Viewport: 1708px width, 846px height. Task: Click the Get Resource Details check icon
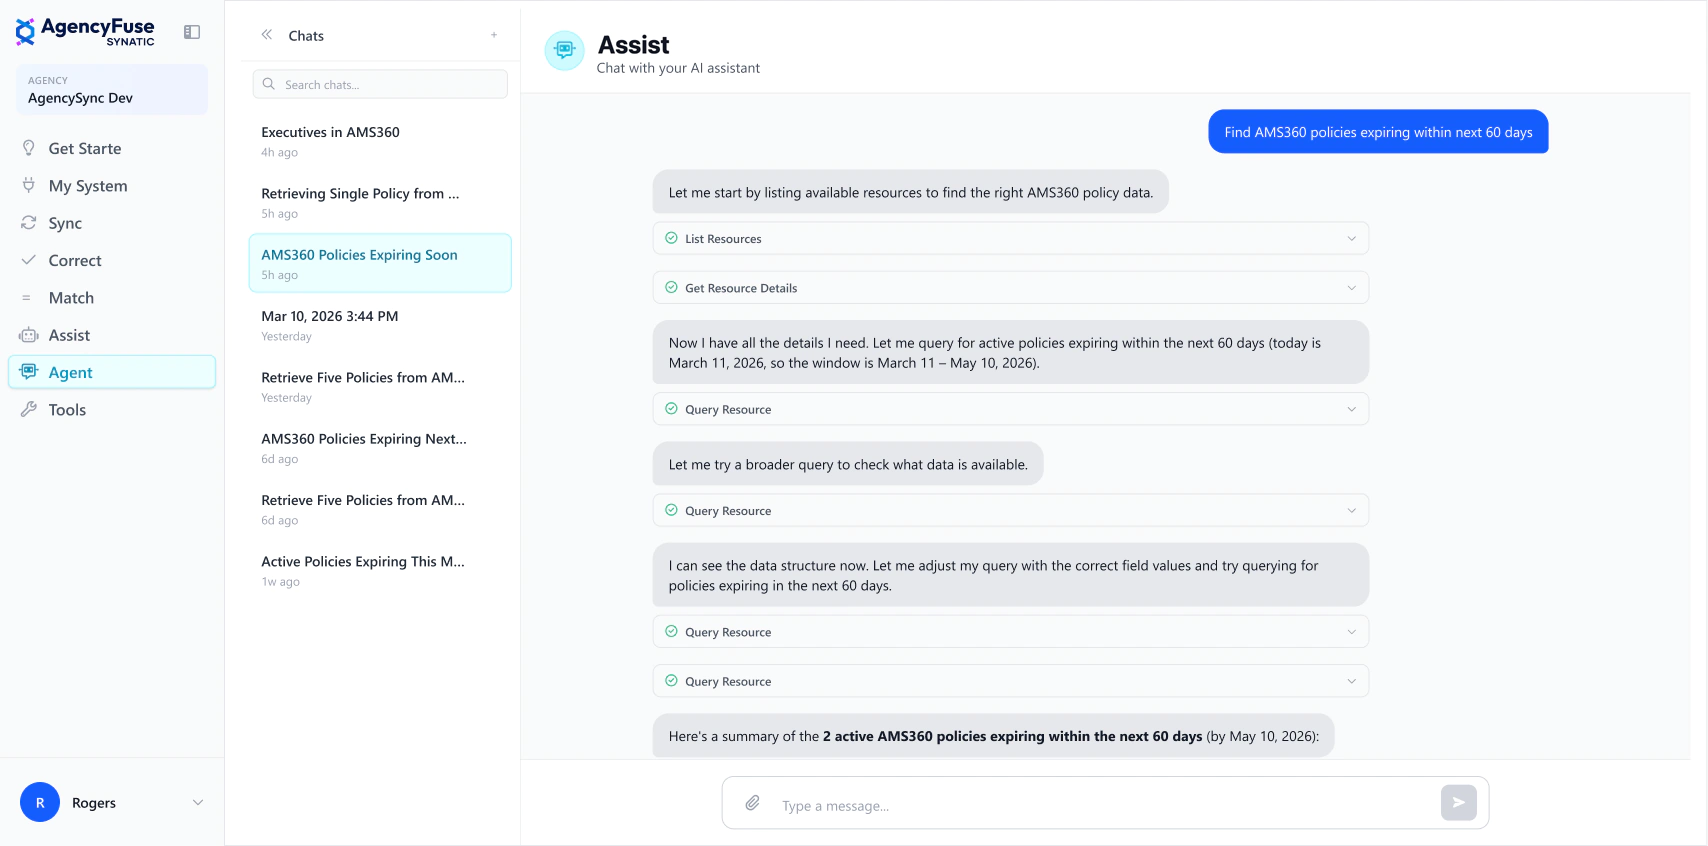click(672, 287)
